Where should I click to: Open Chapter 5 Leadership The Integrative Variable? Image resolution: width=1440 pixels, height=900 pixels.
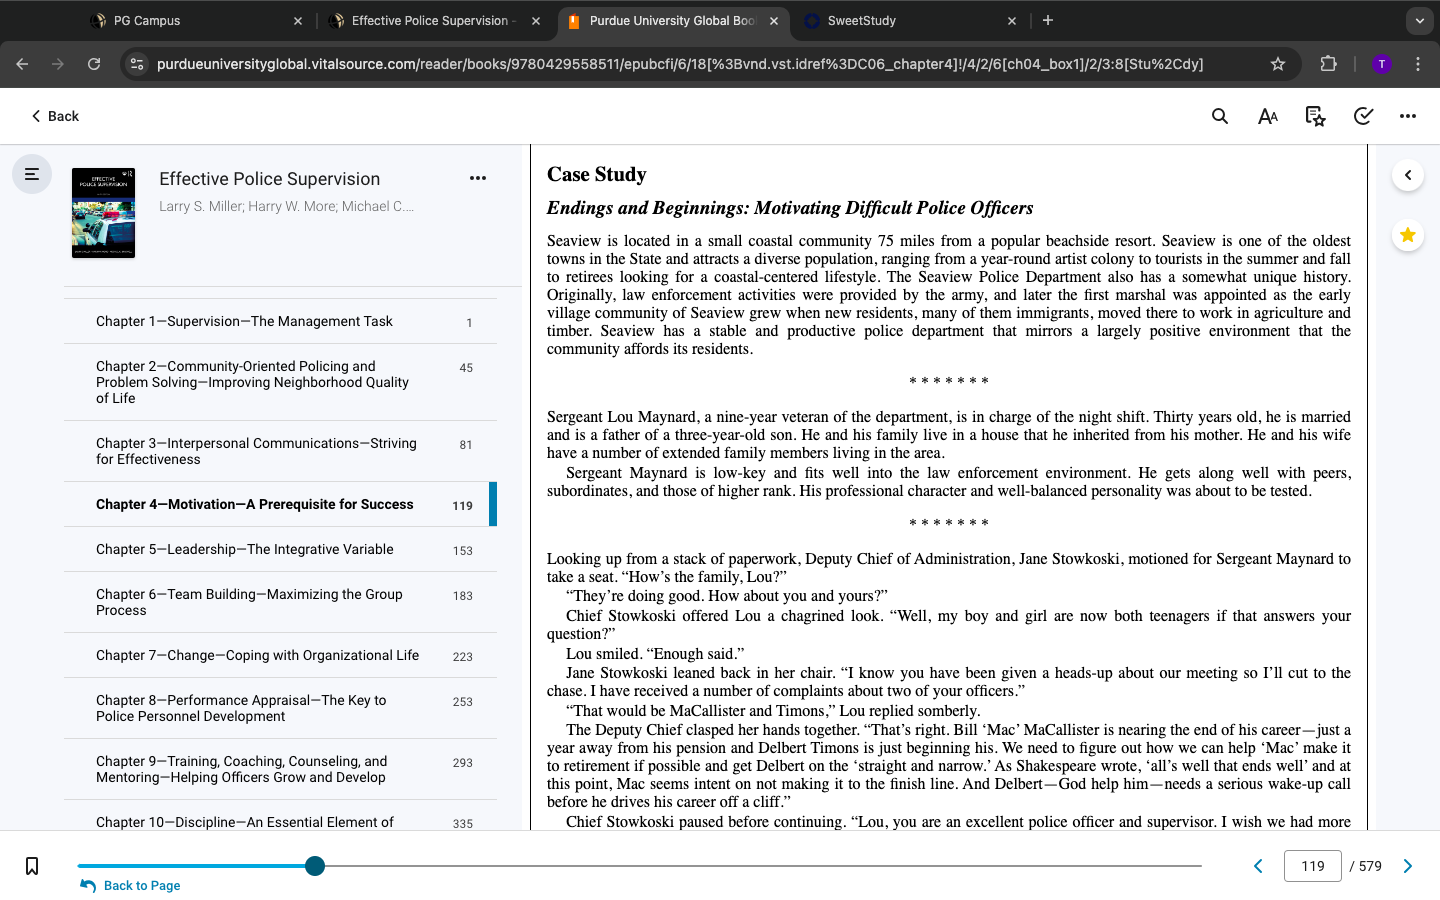click(280, 549)
